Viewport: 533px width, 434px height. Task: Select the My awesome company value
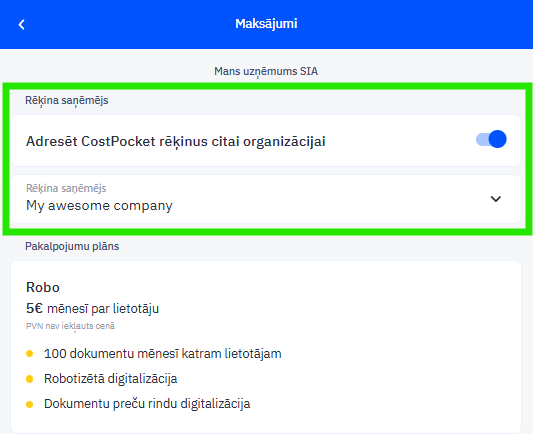[x=99, y=206]
